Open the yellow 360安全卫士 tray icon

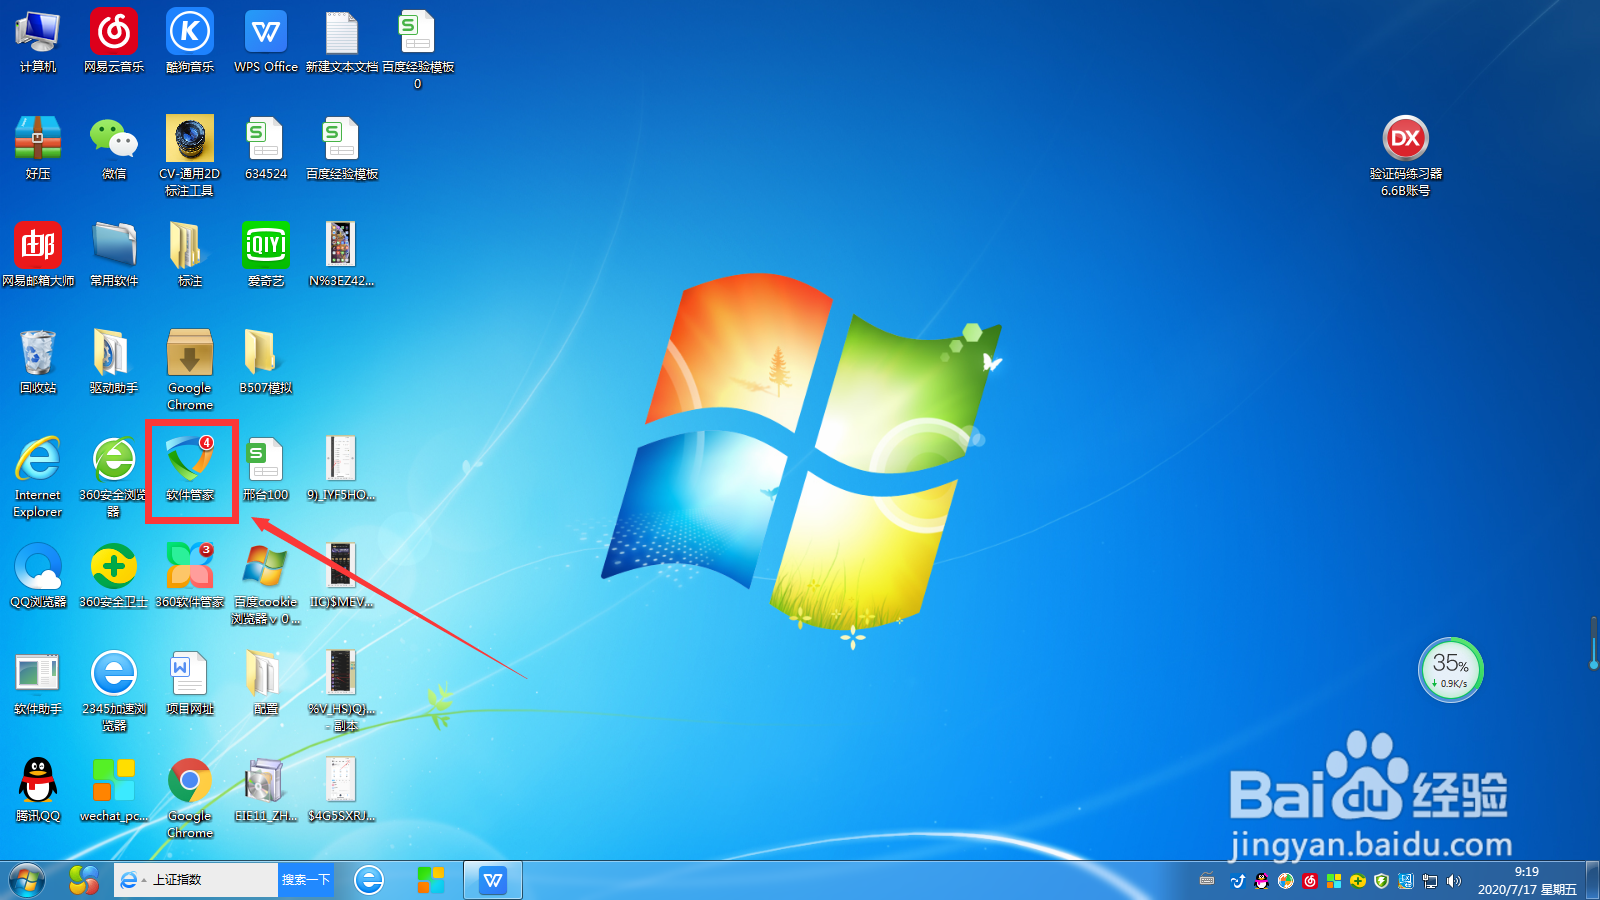coord(1358,881)
